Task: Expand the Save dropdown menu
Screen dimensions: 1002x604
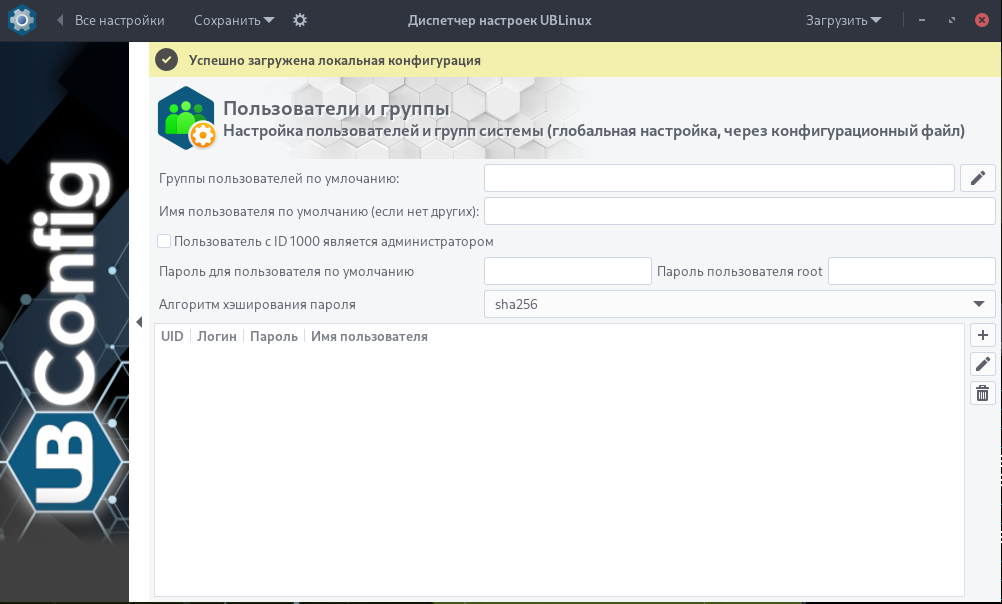Action: (x=233, y=20)
